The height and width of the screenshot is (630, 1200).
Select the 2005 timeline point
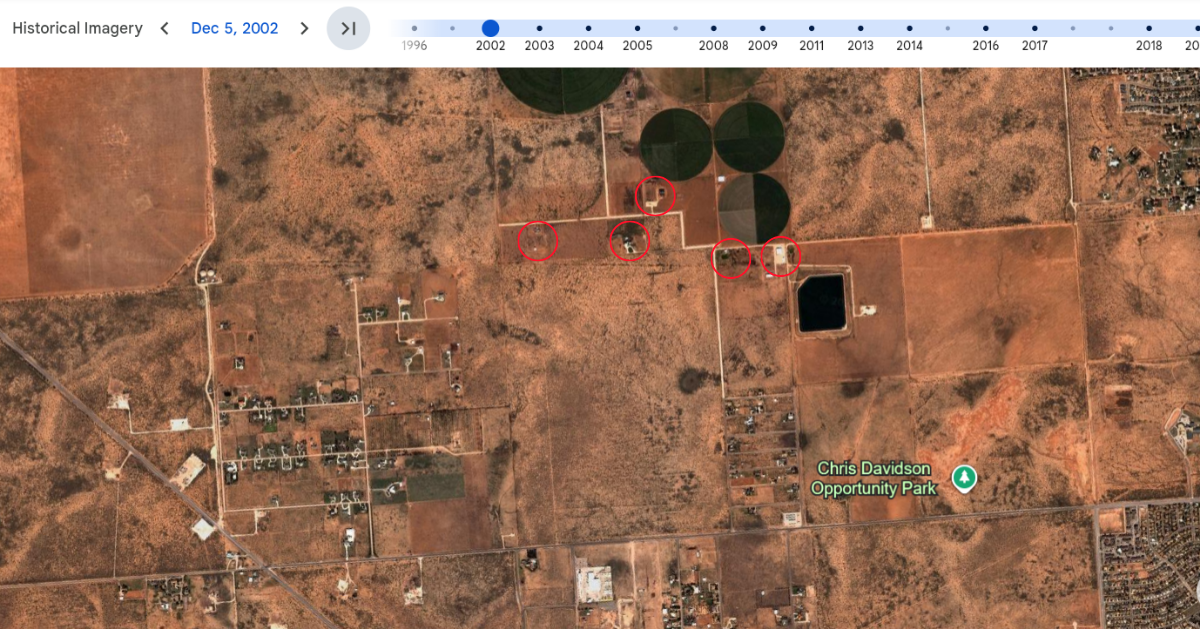637,28
